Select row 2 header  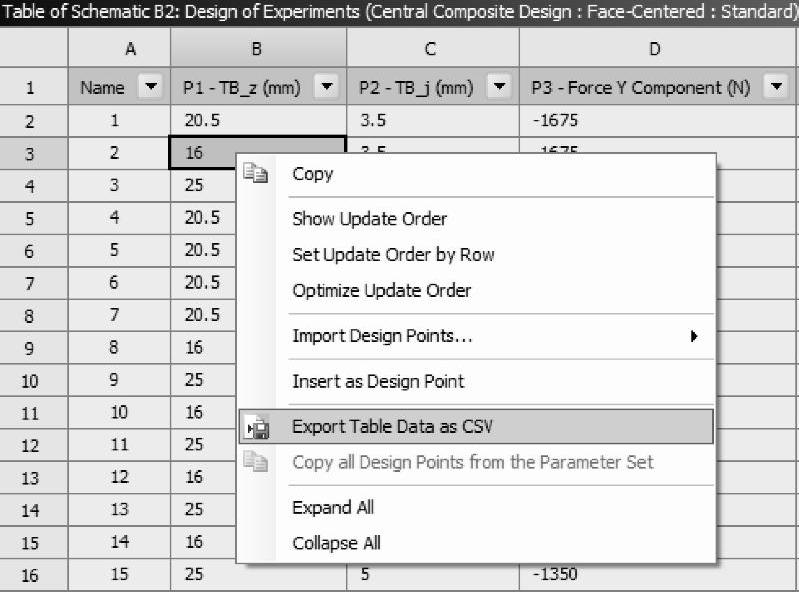[x=30, y=122]
